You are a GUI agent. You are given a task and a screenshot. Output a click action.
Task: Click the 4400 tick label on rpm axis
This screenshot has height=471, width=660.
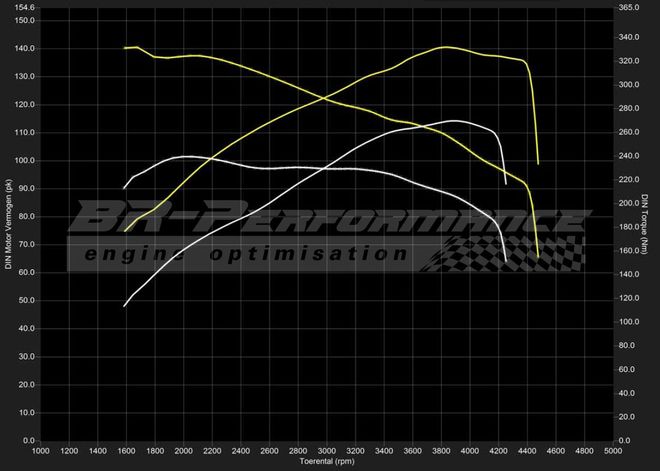[x=529, y=452]
